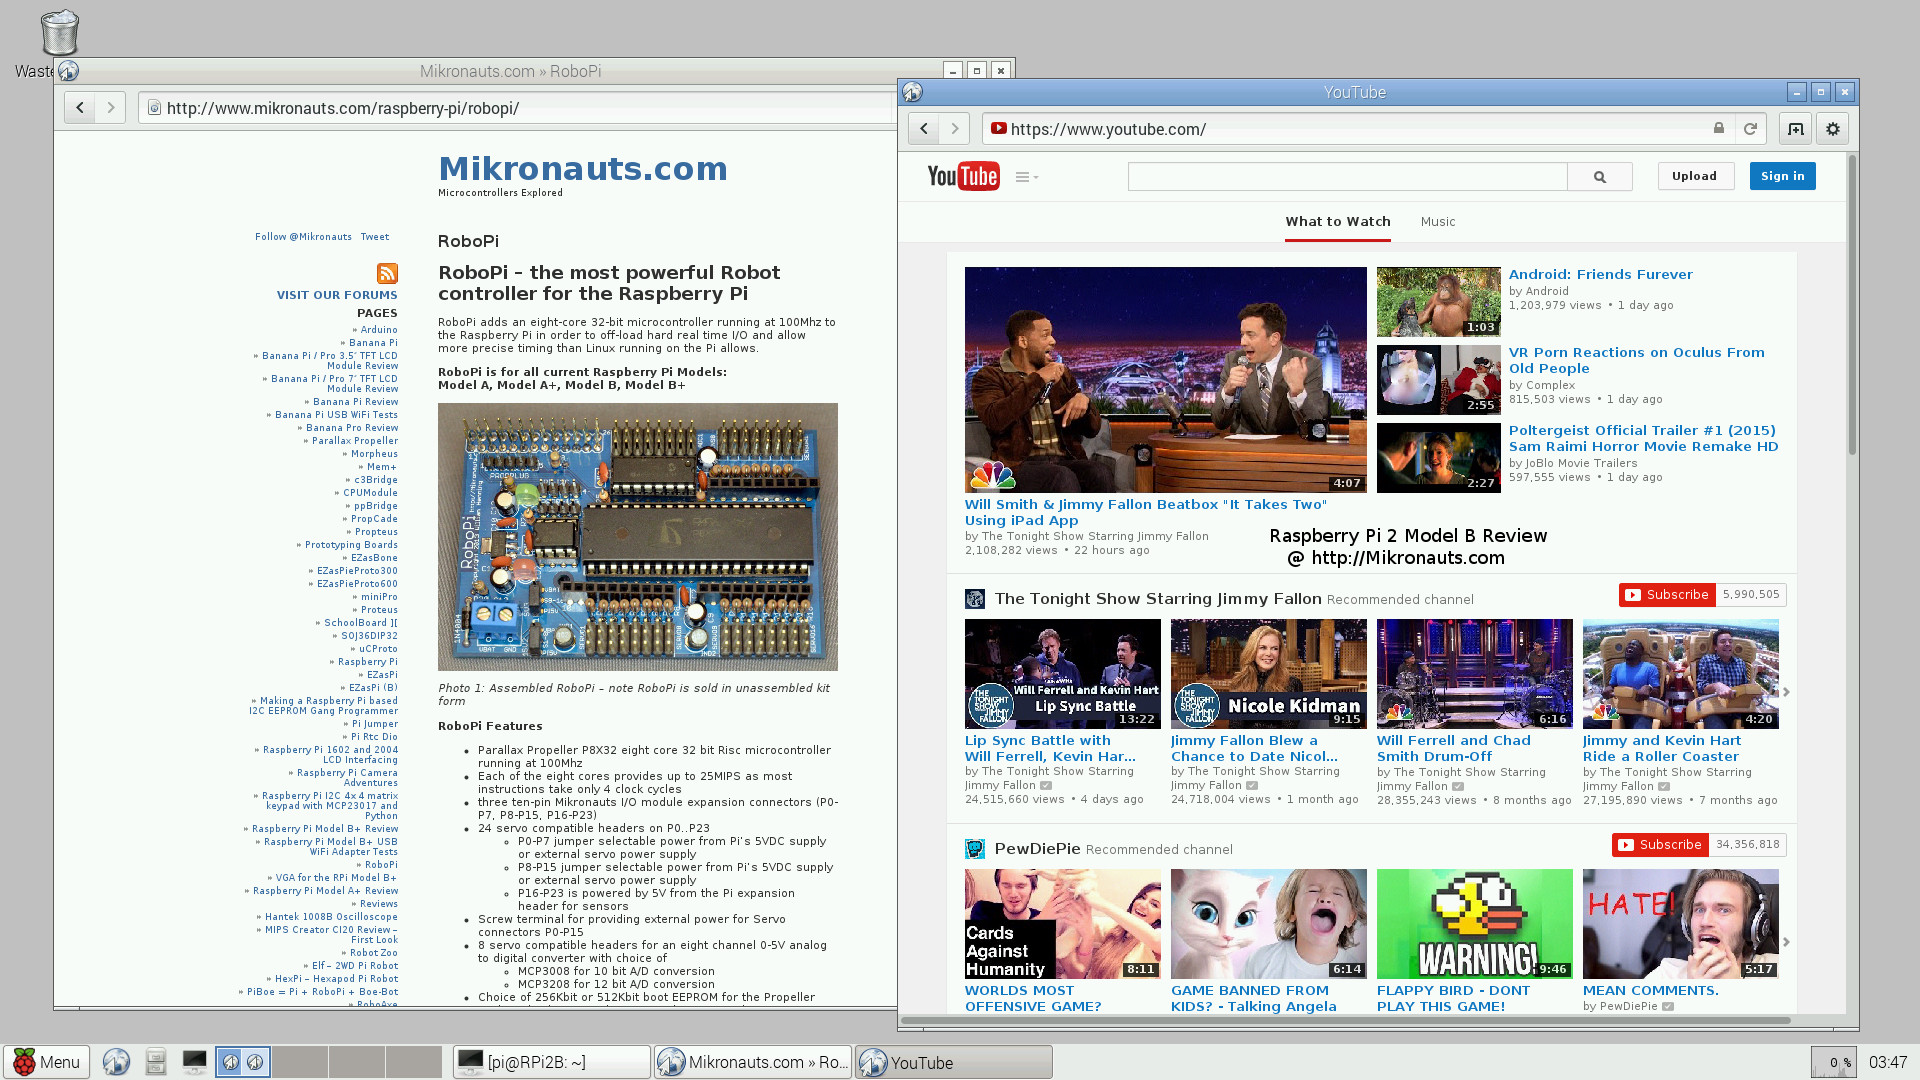
Task: Click the CPU usage monitor in system tray
Action: [x=1834, y=1062]
